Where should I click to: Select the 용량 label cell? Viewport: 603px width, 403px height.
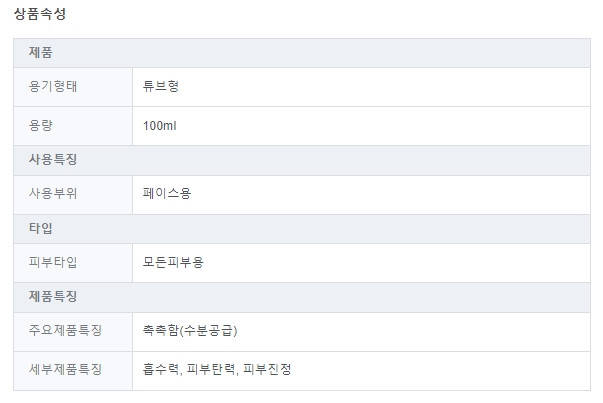(x=42, y=126)
